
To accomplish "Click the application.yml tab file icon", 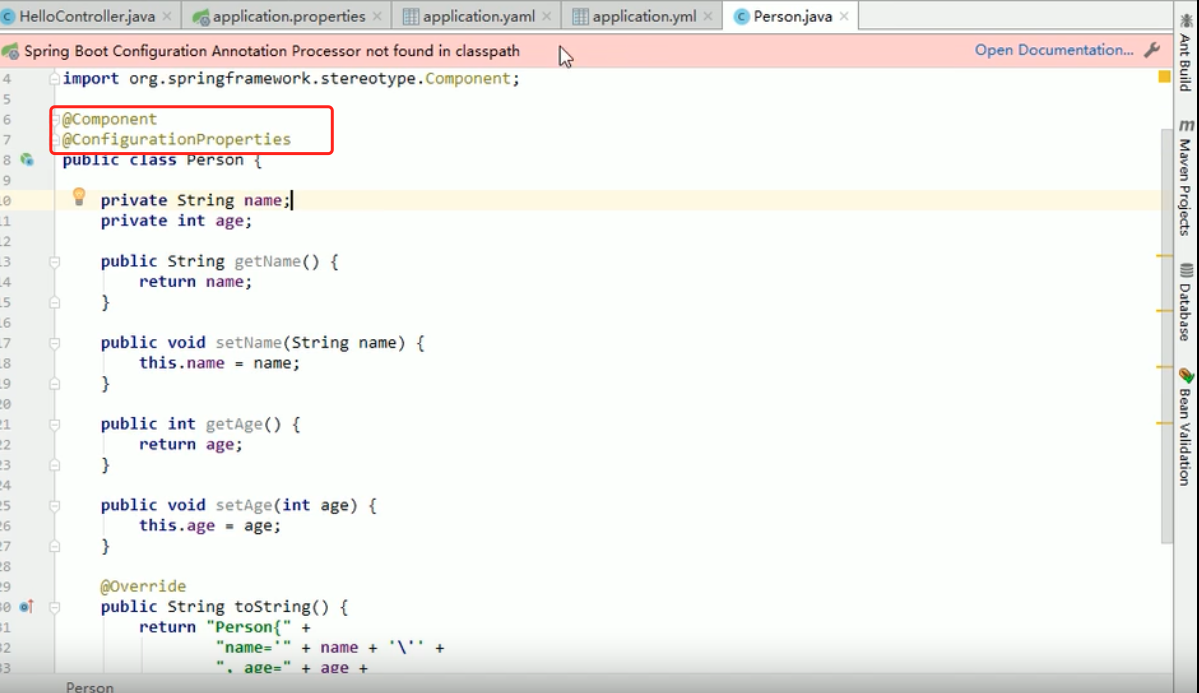I will coord(580,16).
